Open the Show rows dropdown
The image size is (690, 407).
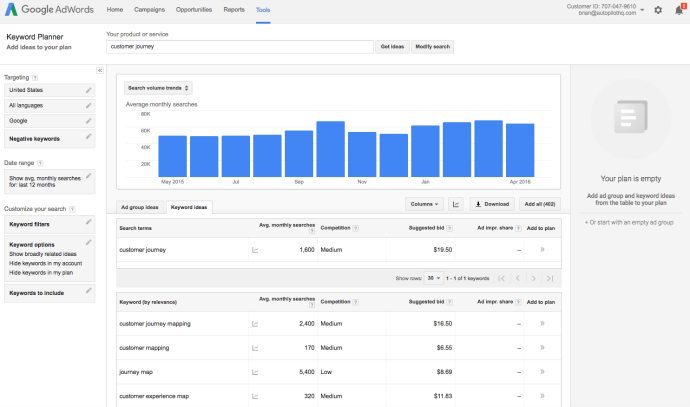[x=433, y=278]
